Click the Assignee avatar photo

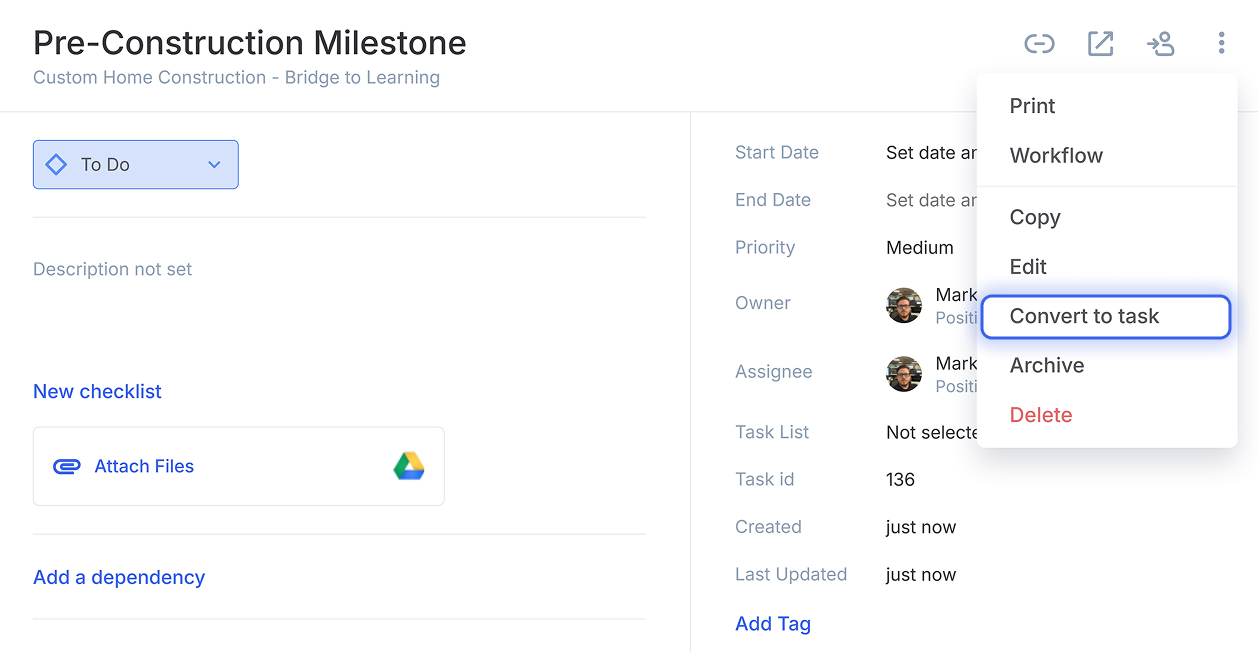[904, 374]
